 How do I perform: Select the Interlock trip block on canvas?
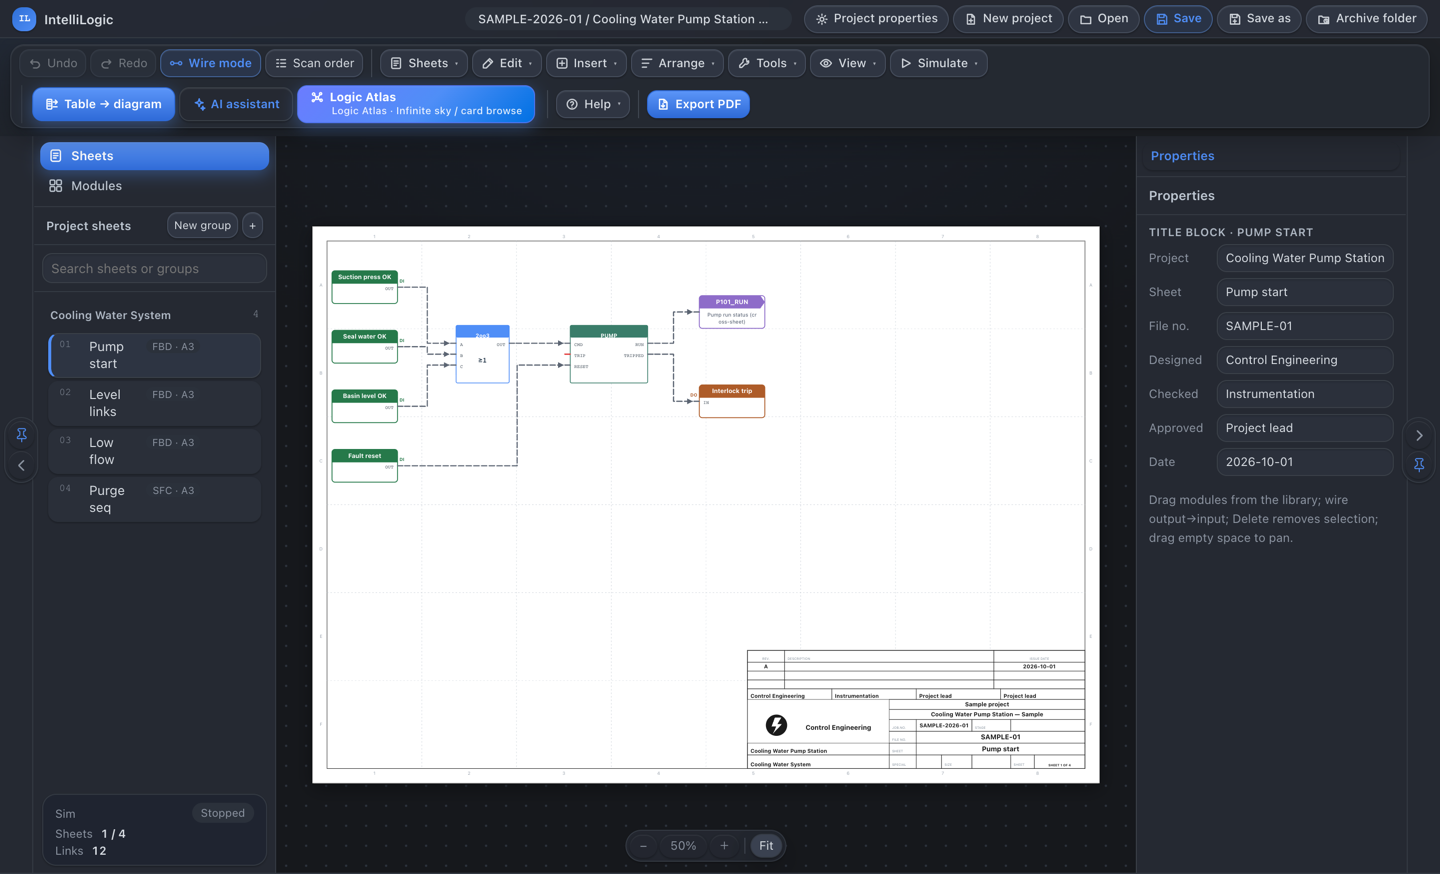[x=732, y=401]
